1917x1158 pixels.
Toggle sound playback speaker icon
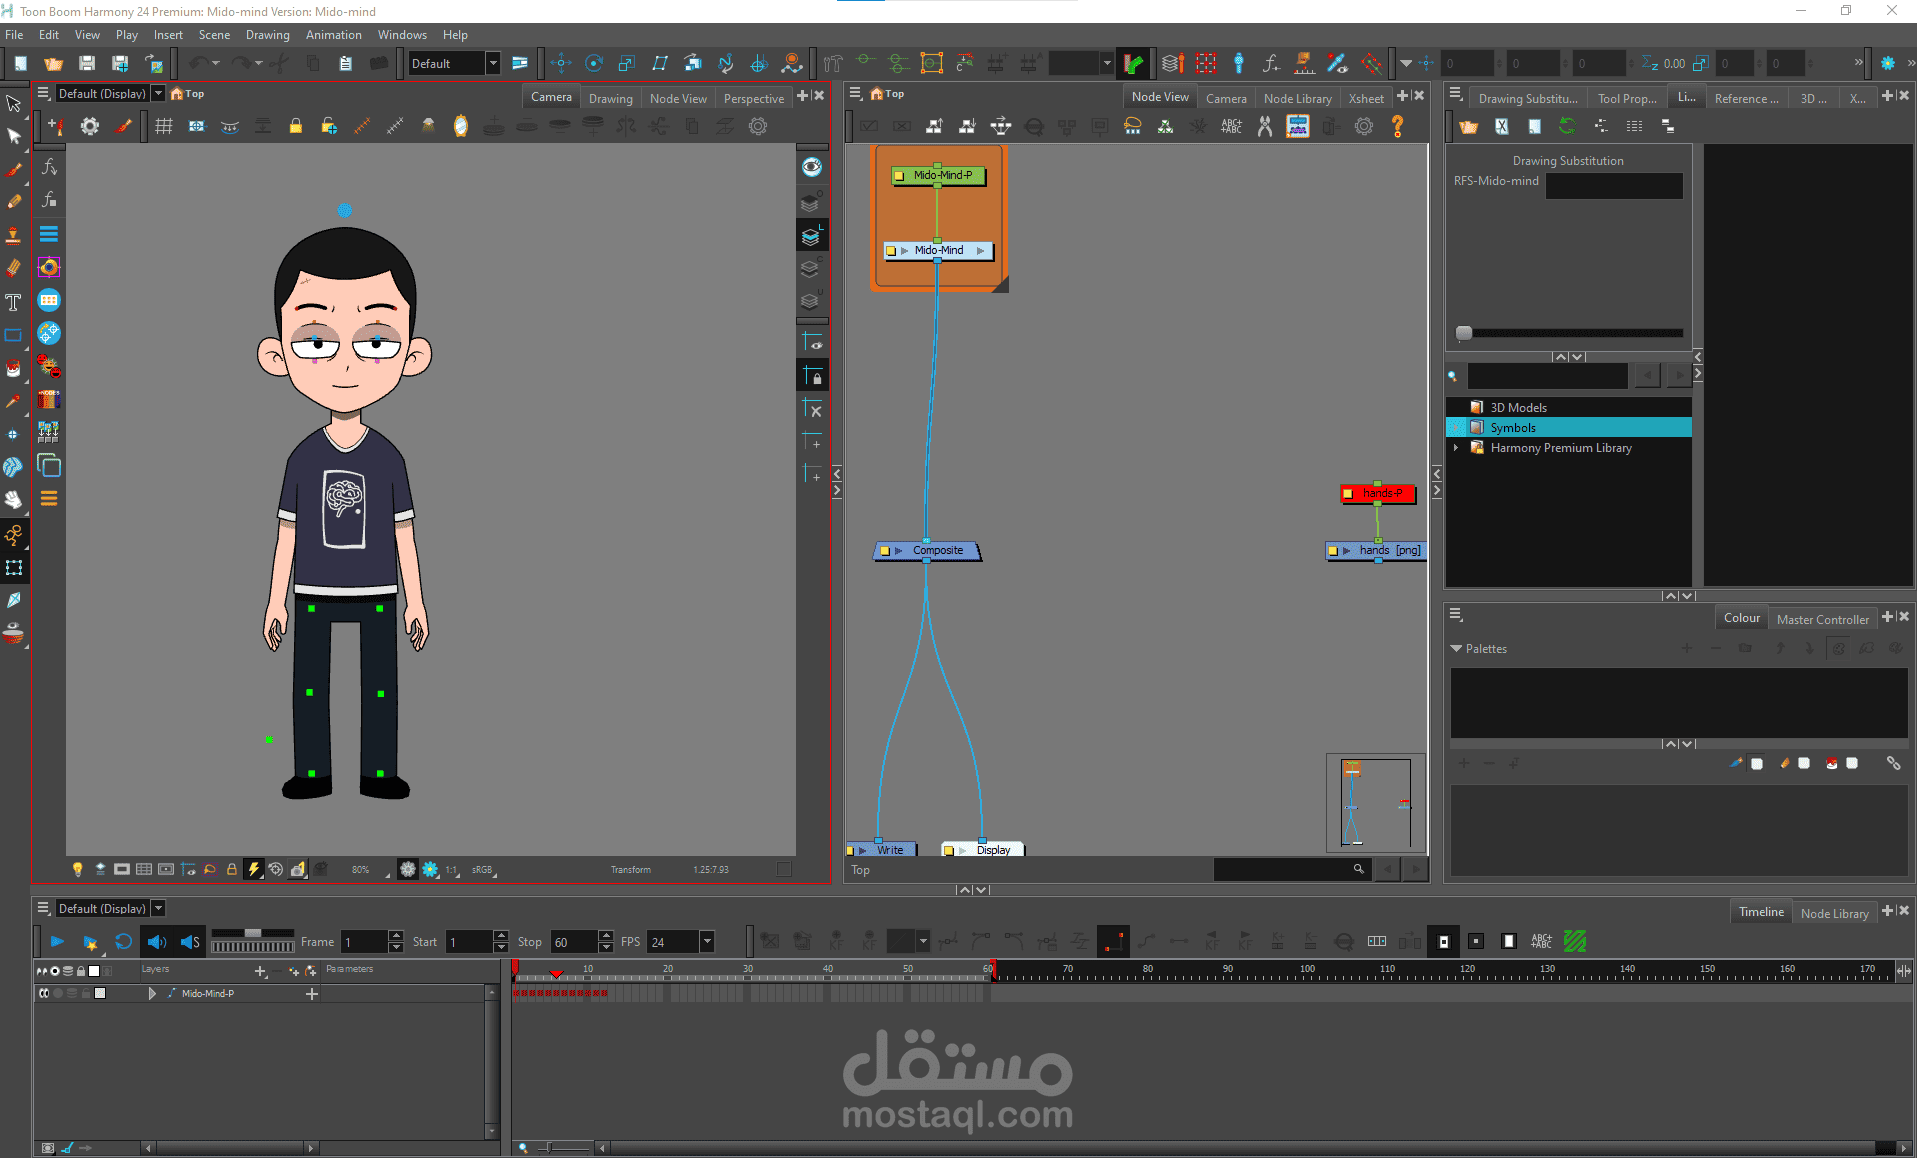click(157, 942)
